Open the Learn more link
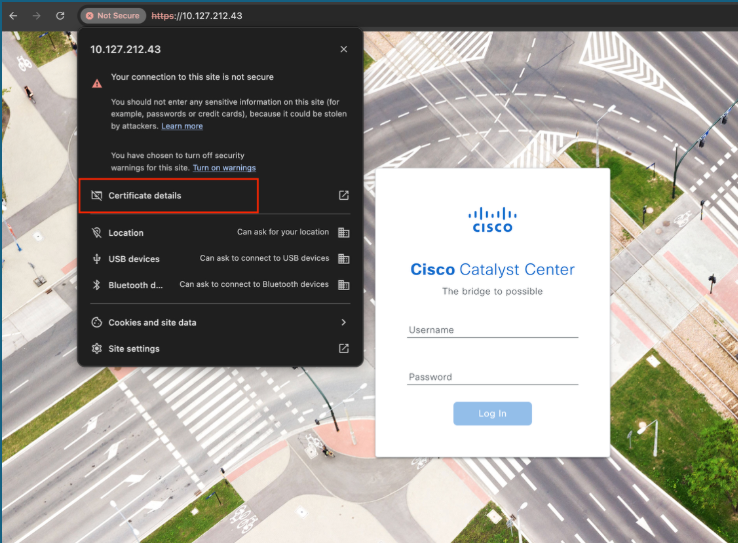Screen dimensions: 738x543 click(182, 126)
